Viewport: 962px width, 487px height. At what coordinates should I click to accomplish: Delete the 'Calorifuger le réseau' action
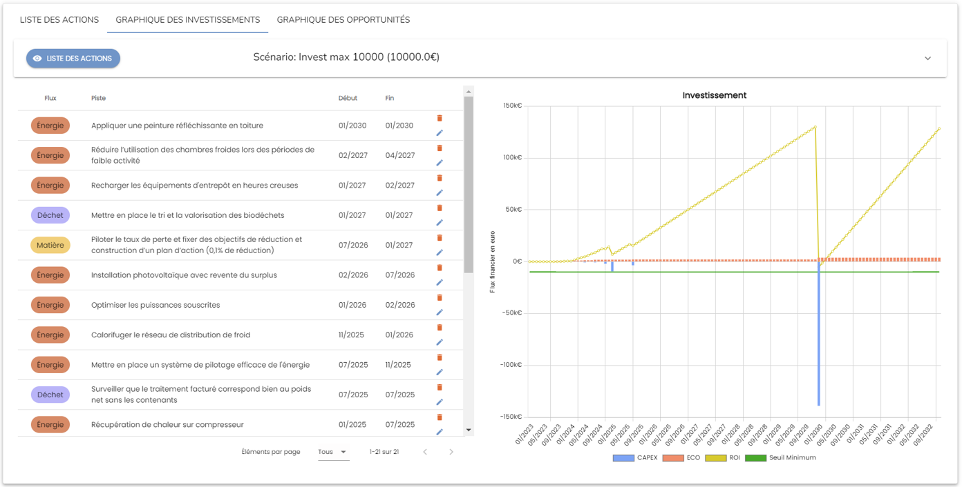[439, 327]
